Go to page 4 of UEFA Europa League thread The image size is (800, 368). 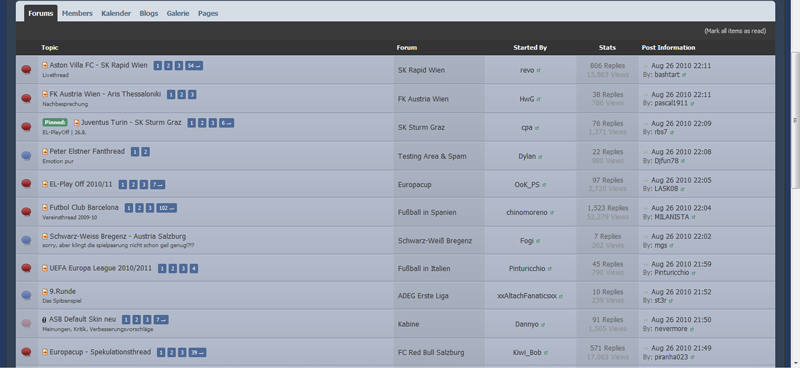click(x=194, y=268)
